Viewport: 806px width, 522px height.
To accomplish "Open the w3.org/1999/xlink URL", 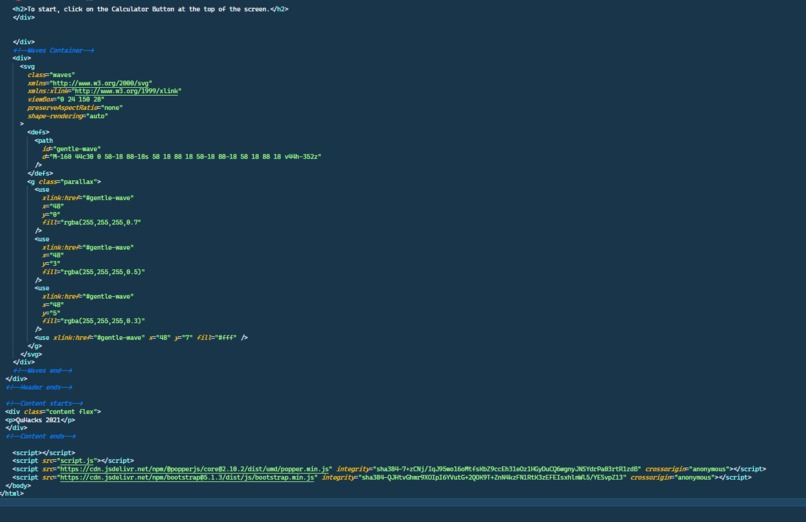I will [x=127, y=91].
